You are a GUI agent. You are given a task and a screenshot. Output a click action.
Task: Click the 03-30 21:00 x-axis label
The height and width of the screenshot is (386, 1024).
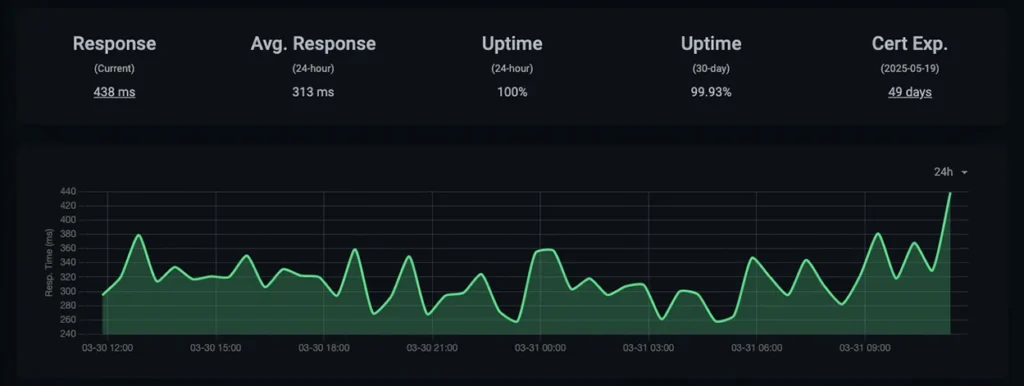pos(432,348)
